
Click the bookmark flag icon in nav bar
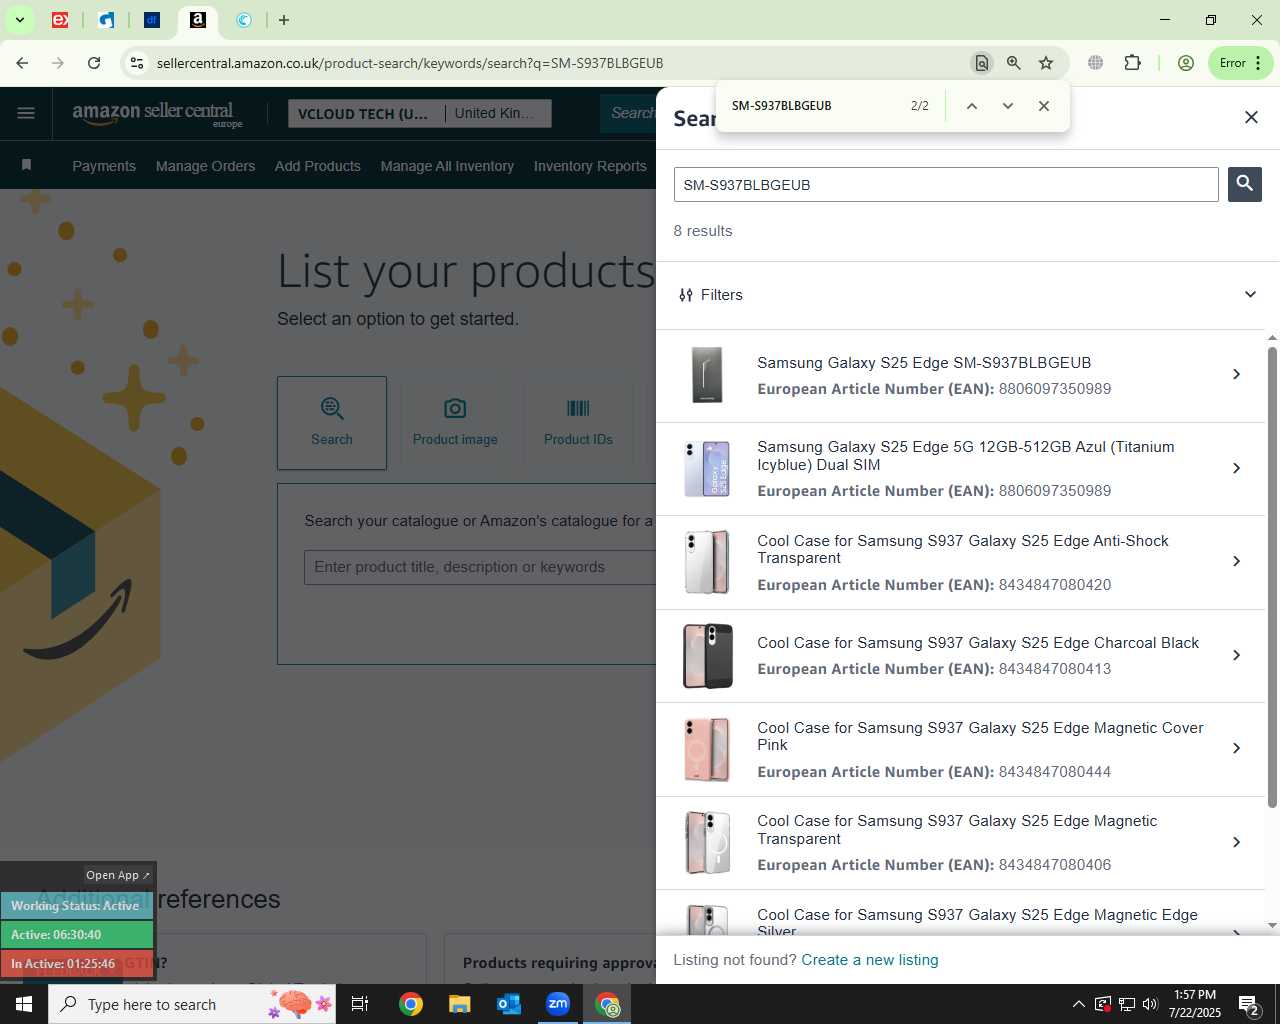pyautogui.click(x=27, y=165)
